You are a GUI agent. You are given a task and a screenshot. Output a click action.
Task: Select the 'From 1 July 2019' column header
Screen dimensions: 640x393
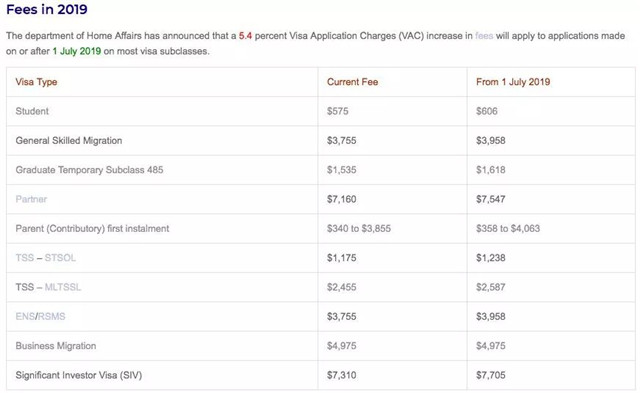513,82
